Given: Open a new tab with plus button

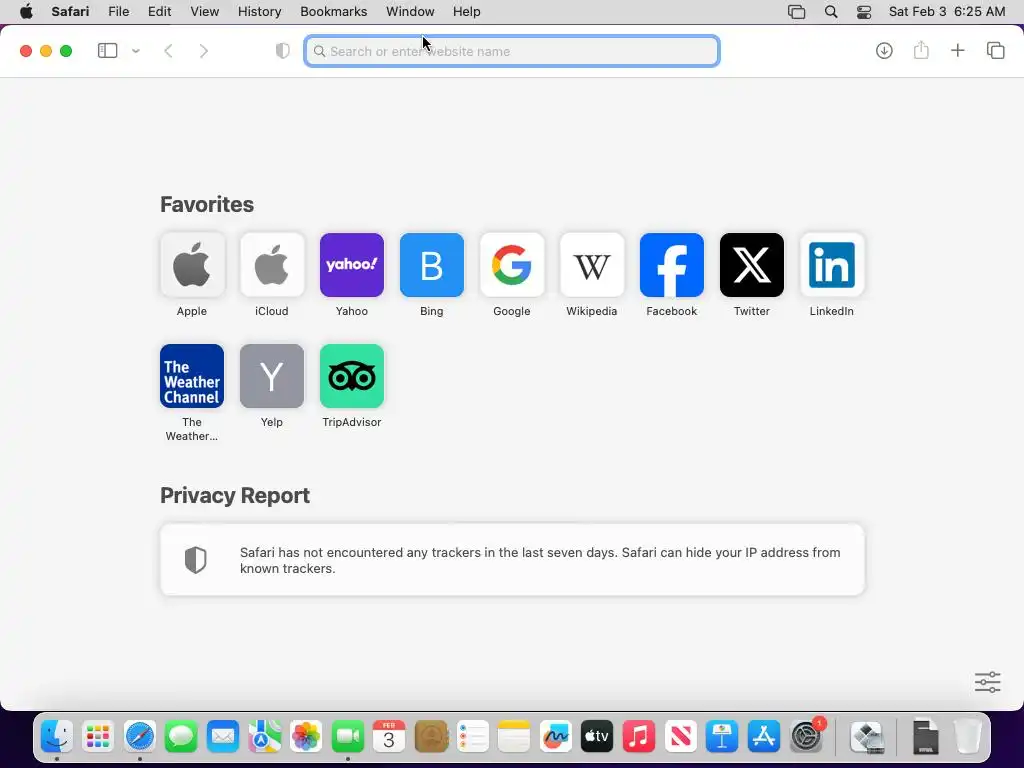Looking at the screenshot, I should (957, 50).
